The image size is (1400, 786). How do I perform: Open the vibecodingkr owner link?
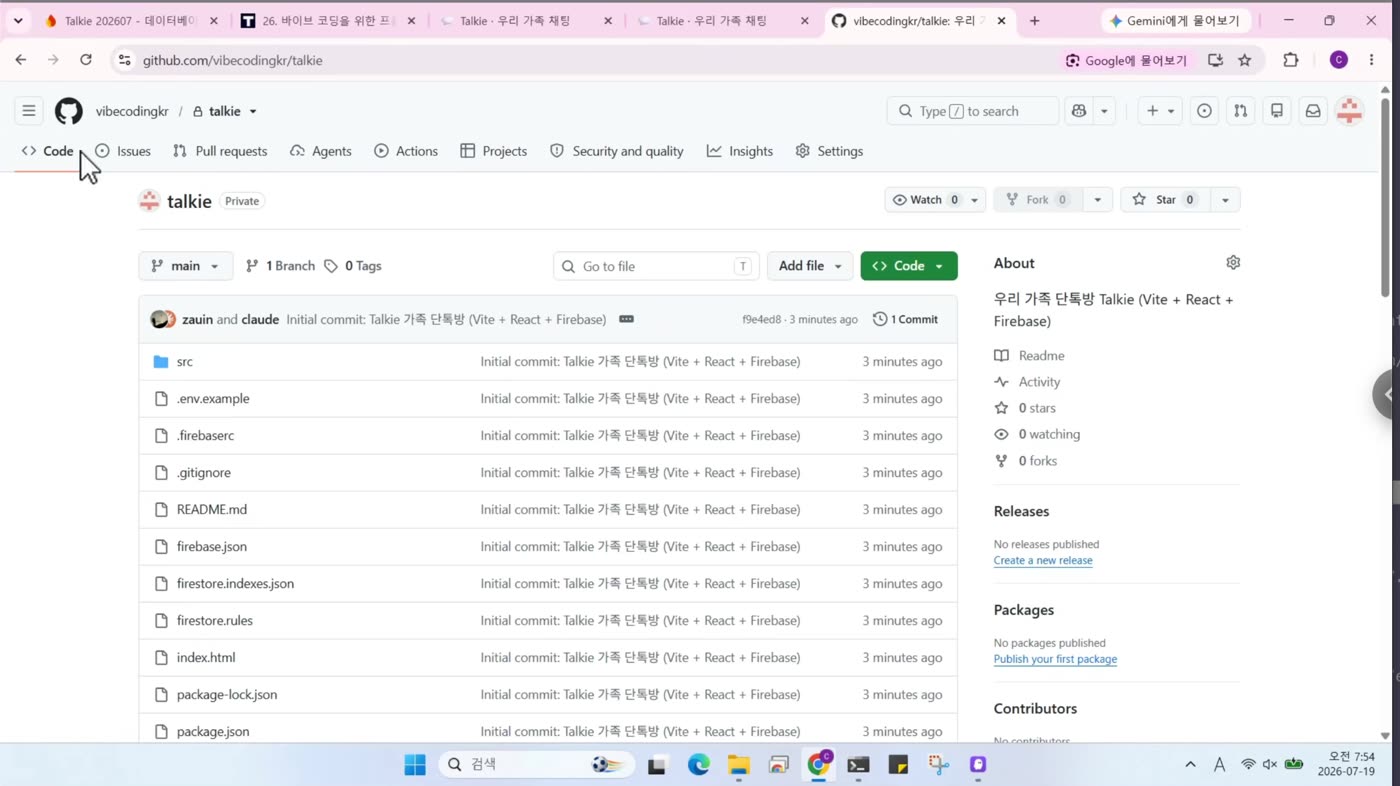(132, 111)
